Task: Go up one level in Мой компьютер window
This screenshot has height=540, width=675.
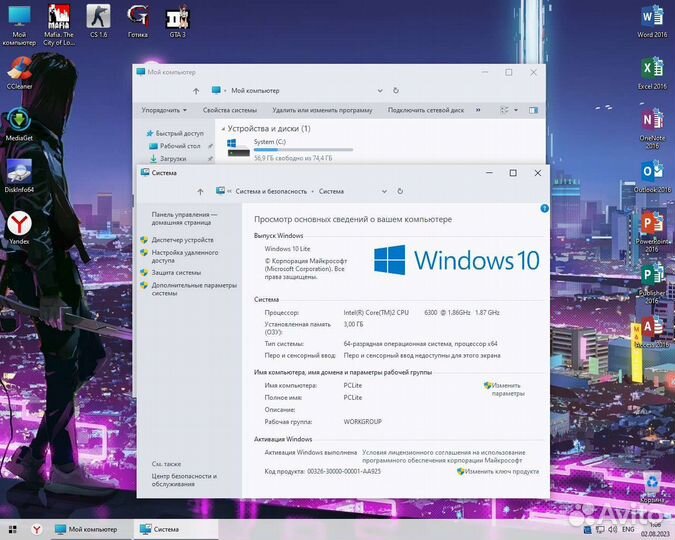Action: point(196,91)
